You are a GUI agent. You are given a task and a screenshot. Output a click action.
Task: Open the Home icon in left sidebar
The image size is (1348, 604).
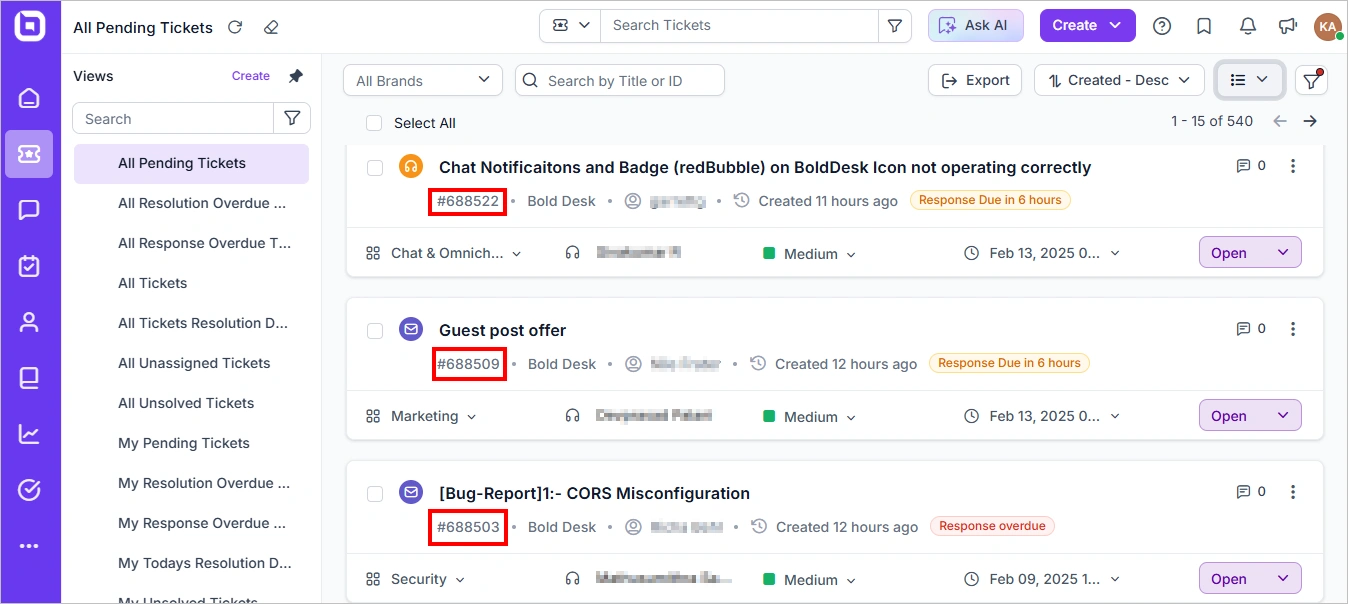click(29, 98)
